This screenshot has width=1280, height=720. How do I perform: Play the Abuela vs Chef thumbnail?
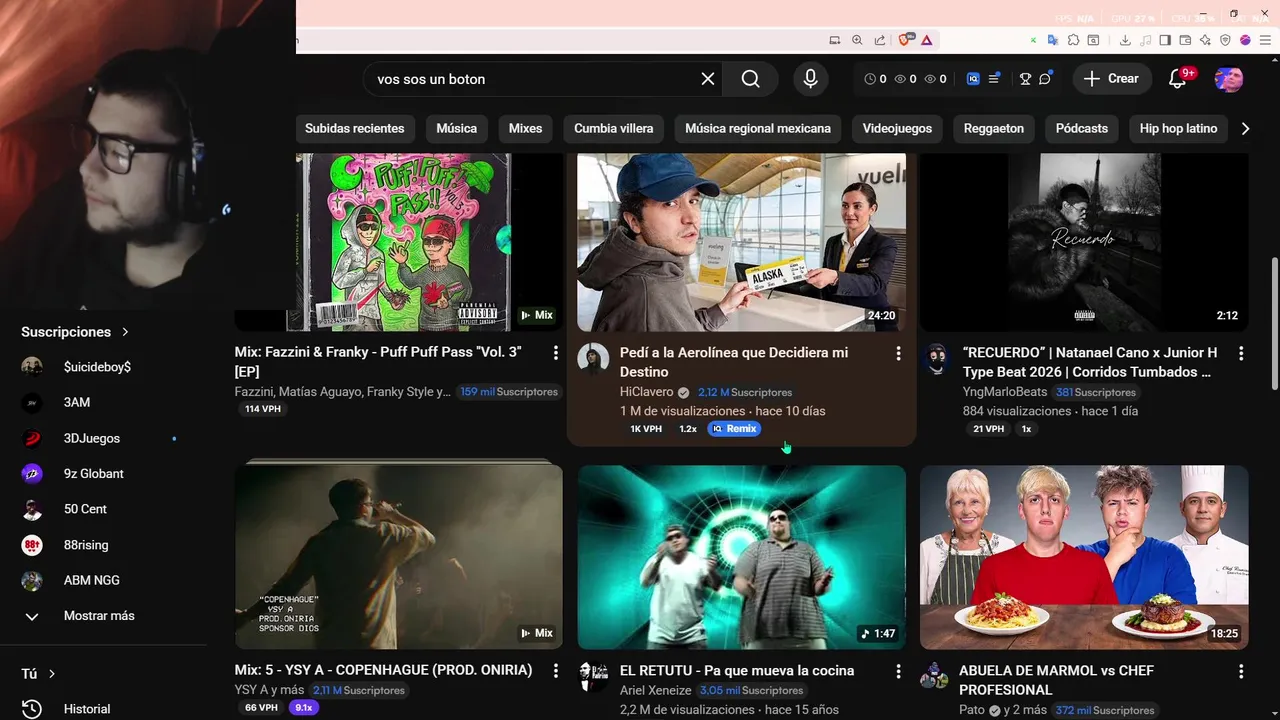click(x=1084, y=557)
